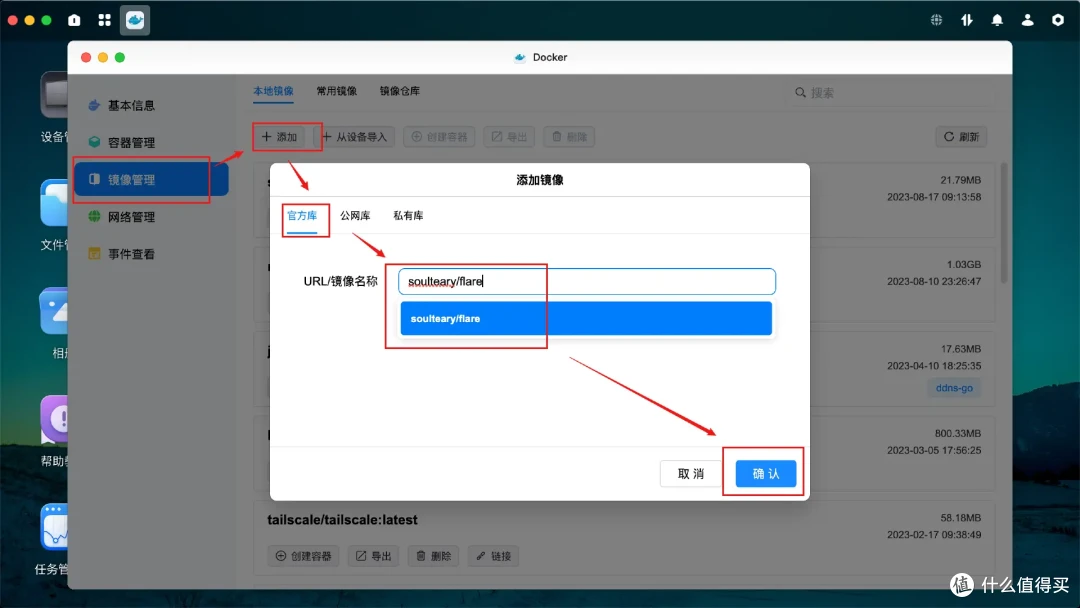Click the Docker window title text
This screenshot has width=1080, height=608.
550,57
